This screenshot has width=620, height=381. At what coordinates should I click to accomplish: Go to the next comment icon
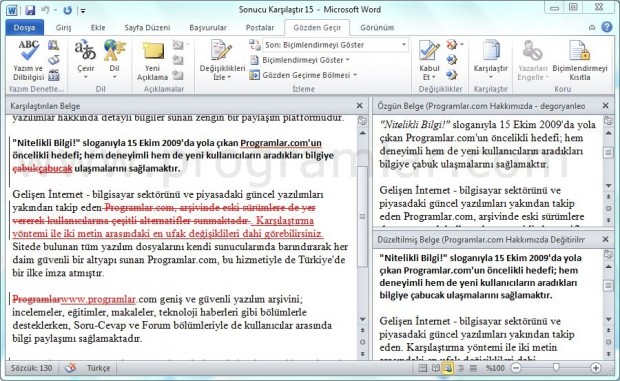178,75
